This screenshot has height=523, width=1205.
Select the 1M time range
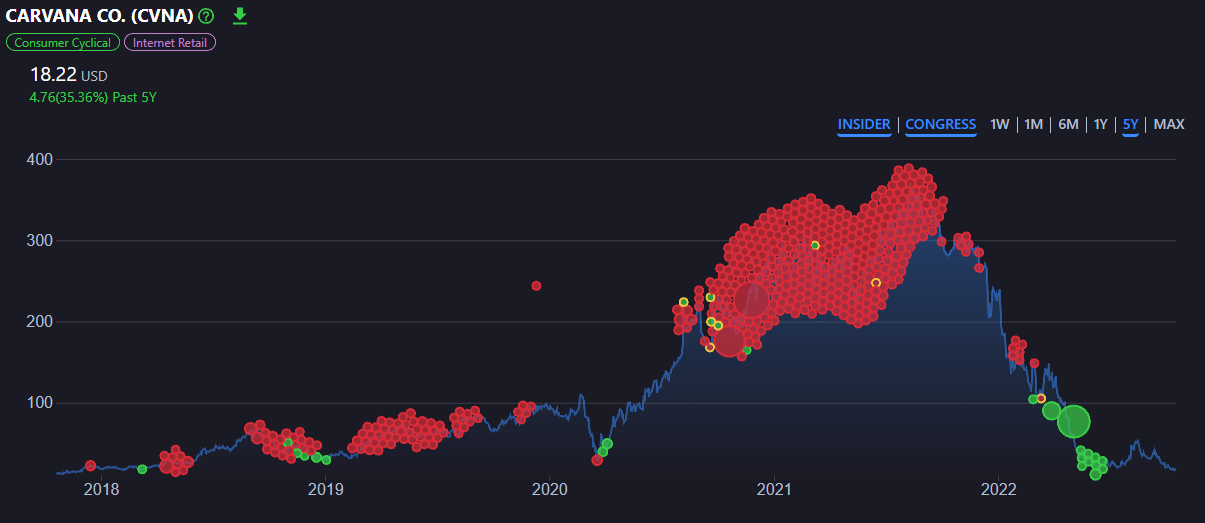pos(1034,125)
